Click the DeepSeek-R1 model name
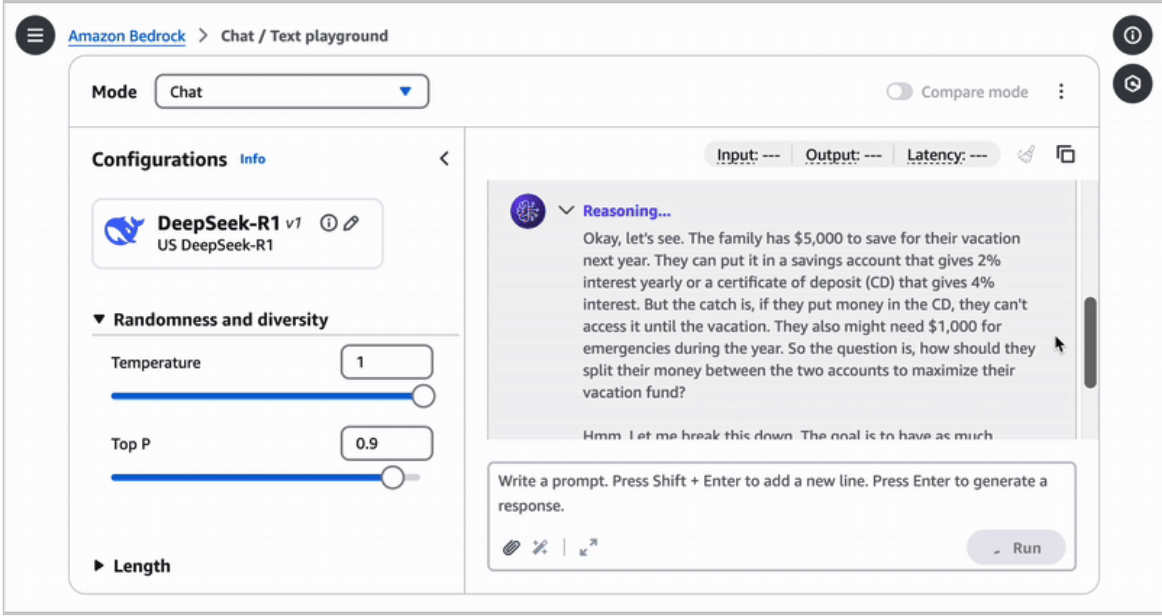This screenshot has height=616, width=1162. click(x=219, y=223)
